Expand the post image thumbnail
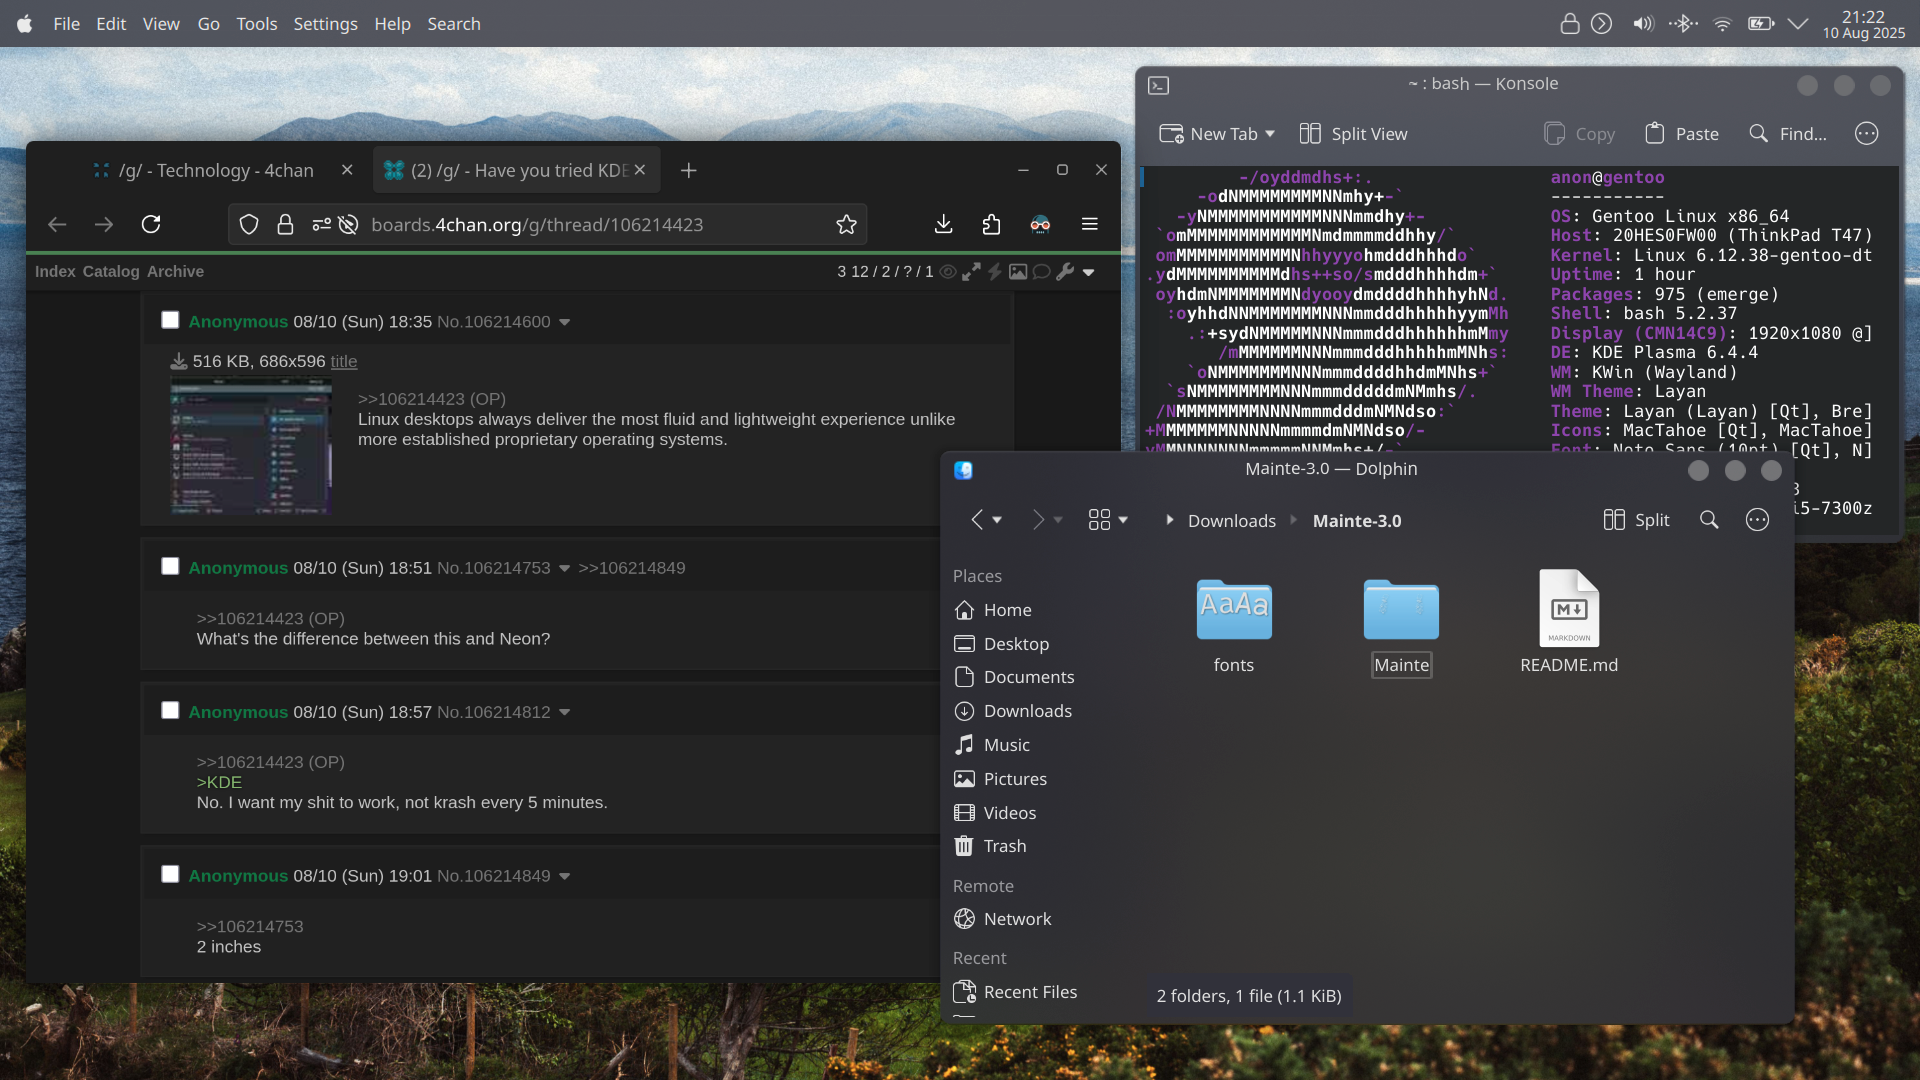Viewport: 1920px width, 1080px height. [251, 447]
